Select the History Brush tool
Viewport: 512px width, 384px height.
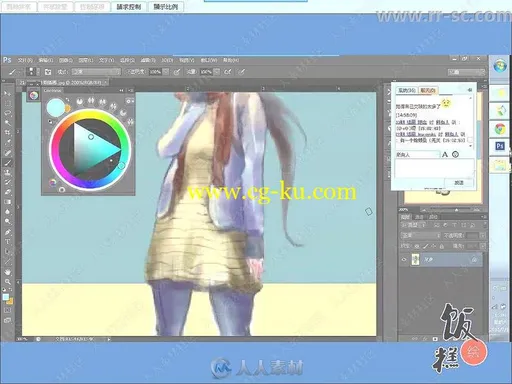7,182
